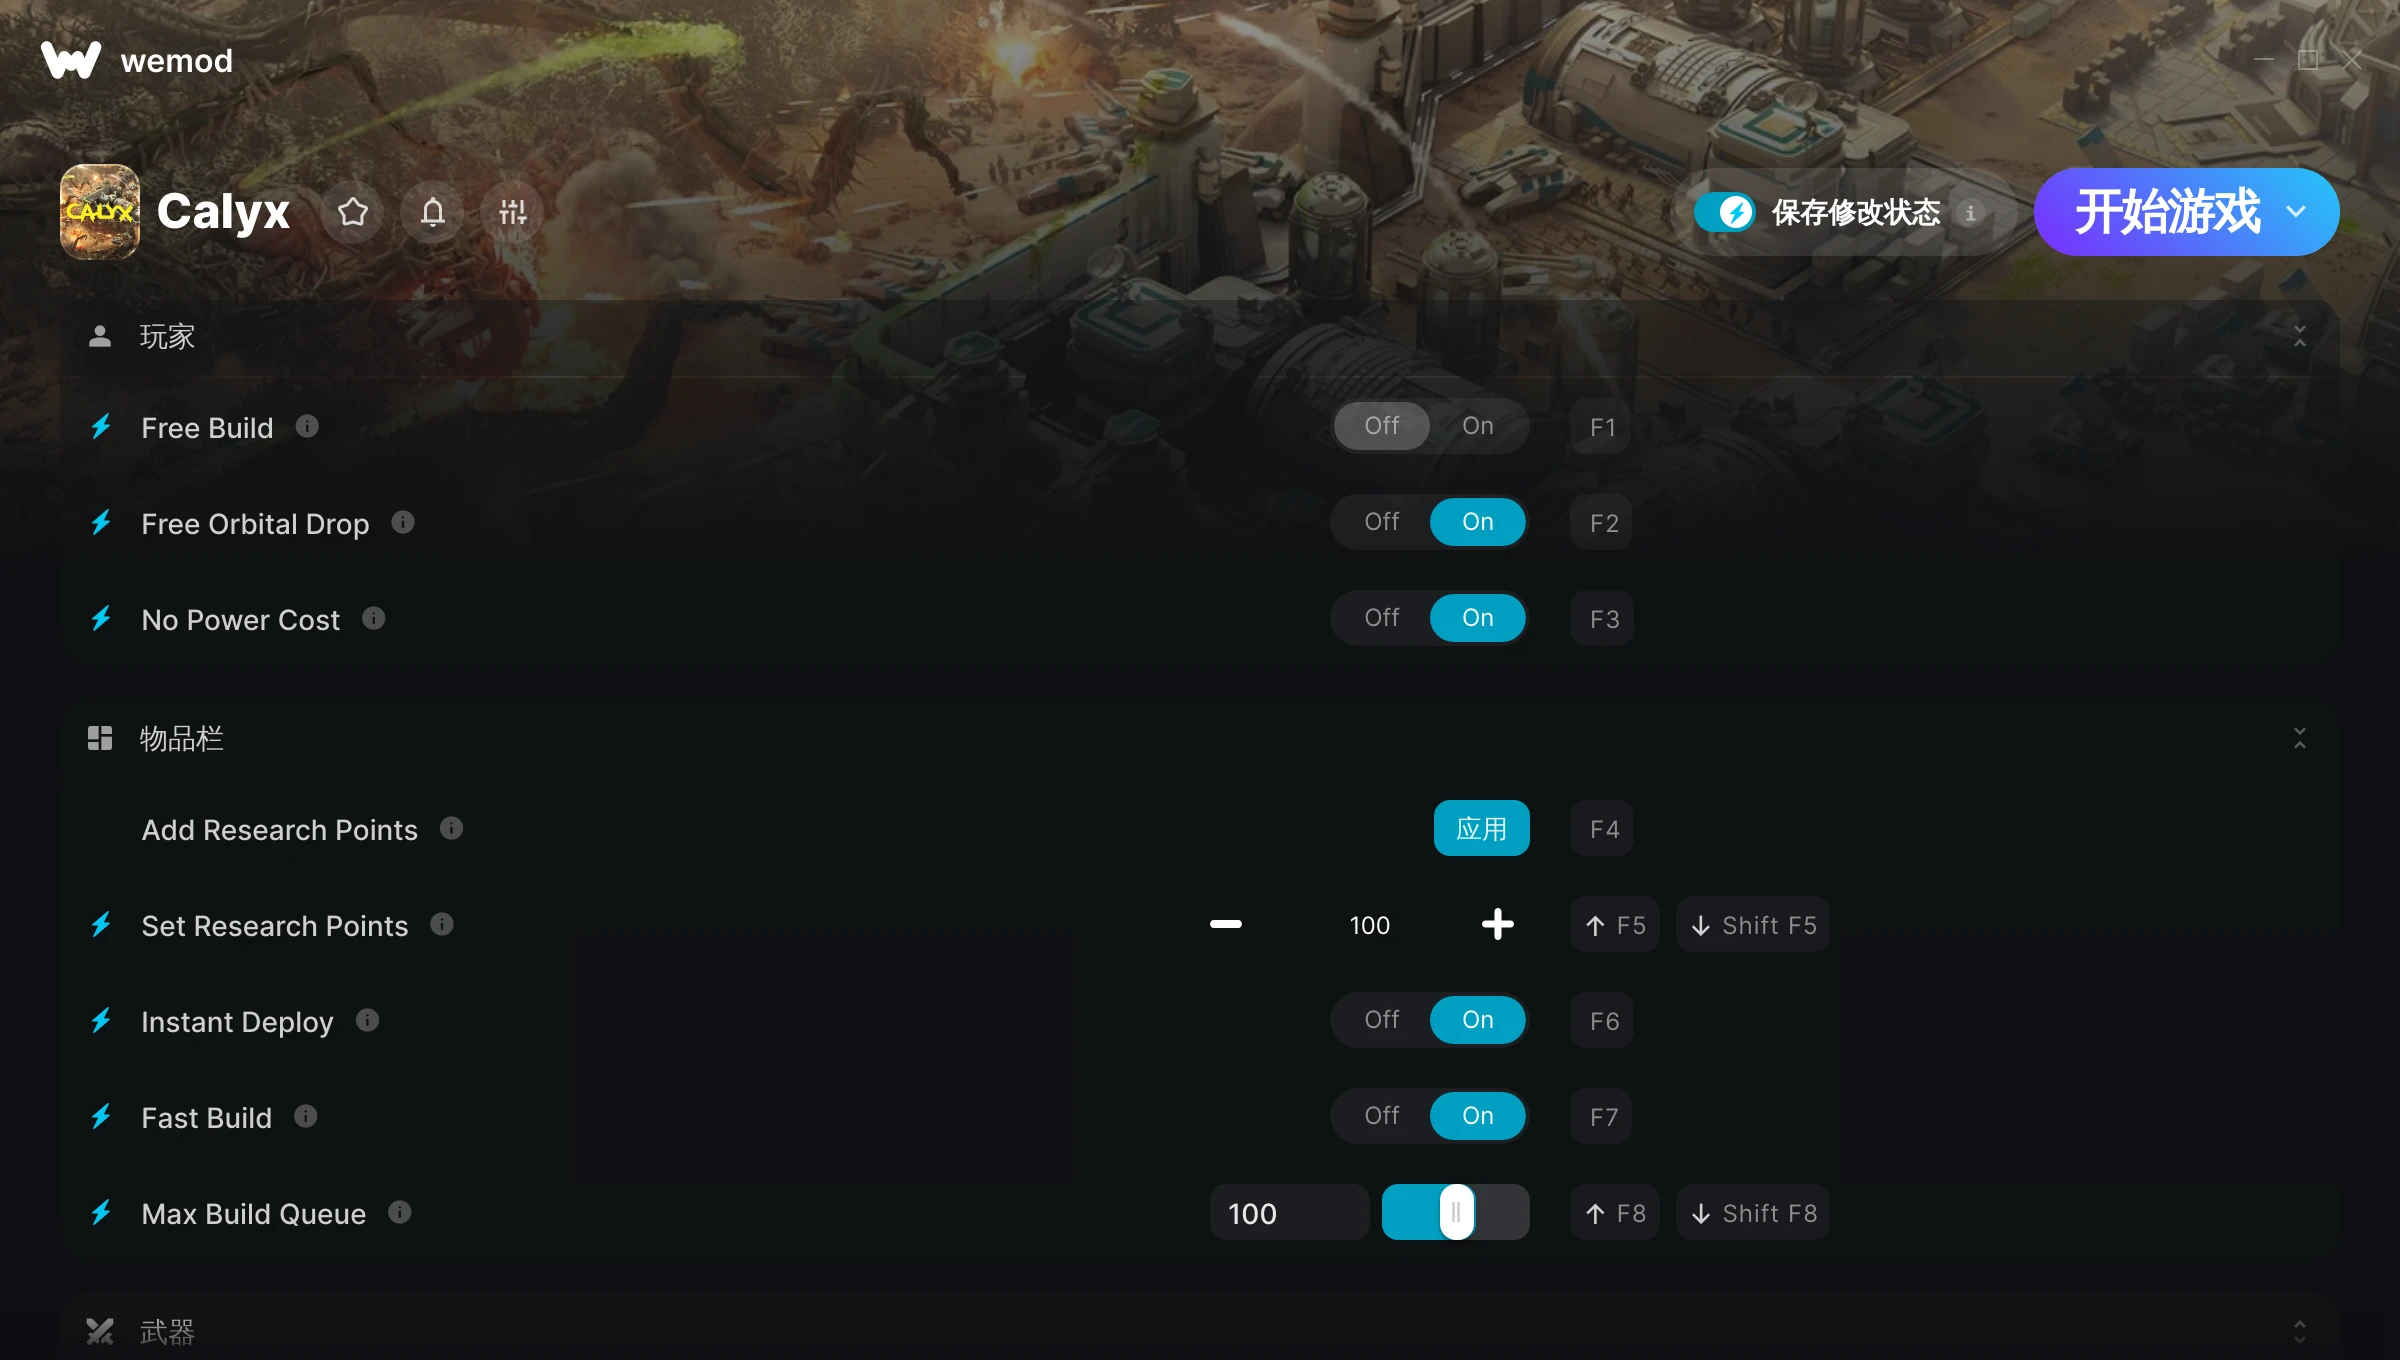This screenshot has width=2400, height=1360.
Task: Open the notifications bell icon
Action: point(432,212)
